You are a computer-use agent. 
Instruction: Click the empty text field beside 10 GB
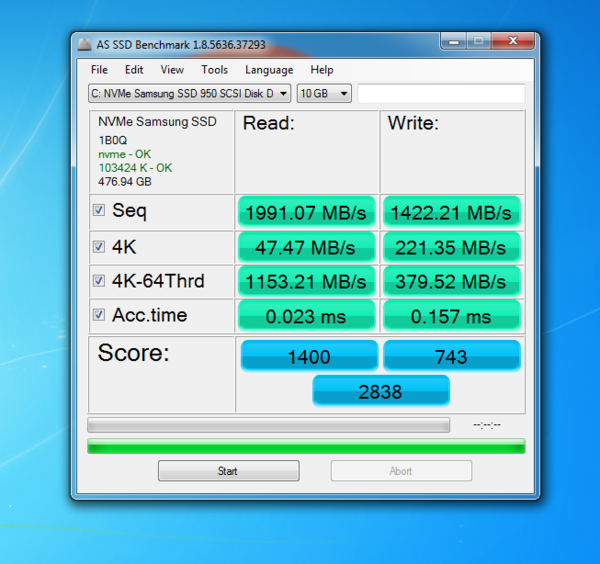(x=441, y=93)
